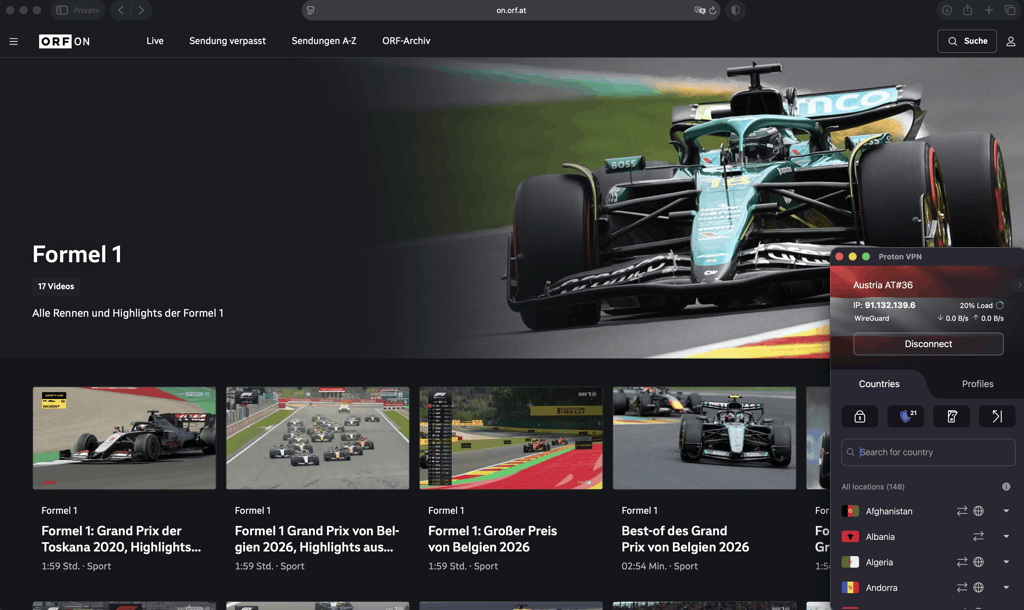Open the Belgien race start thumbnail
1024x610 pixels.
tap(317, 438)
